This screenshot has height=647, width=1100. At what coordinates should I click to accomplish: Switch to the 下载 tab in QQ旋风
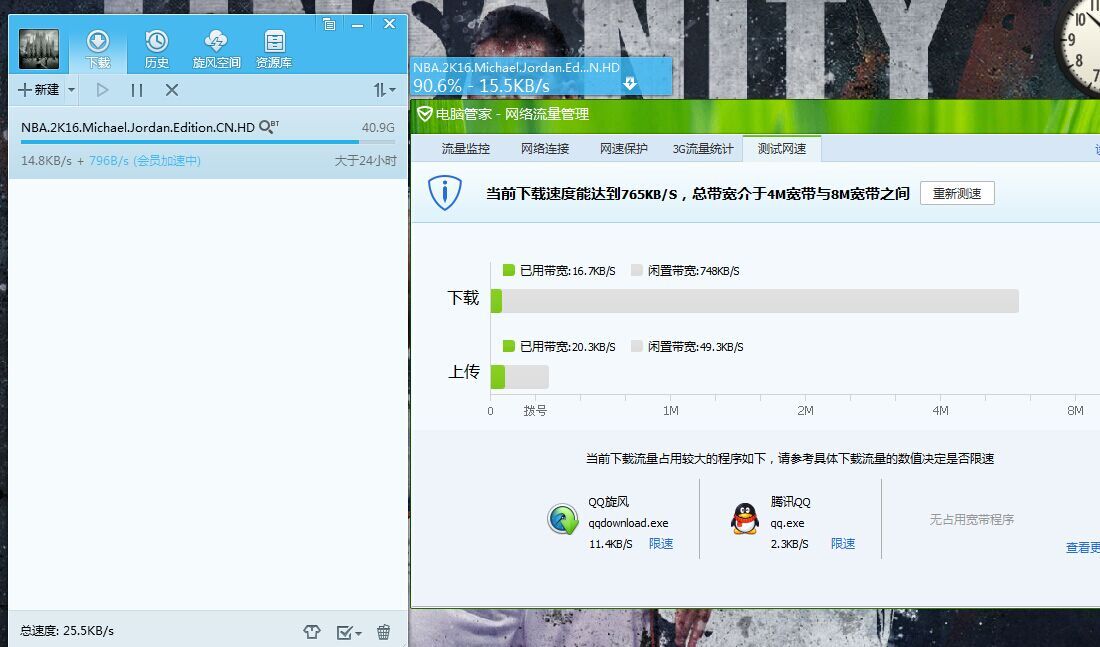[98, 49]
